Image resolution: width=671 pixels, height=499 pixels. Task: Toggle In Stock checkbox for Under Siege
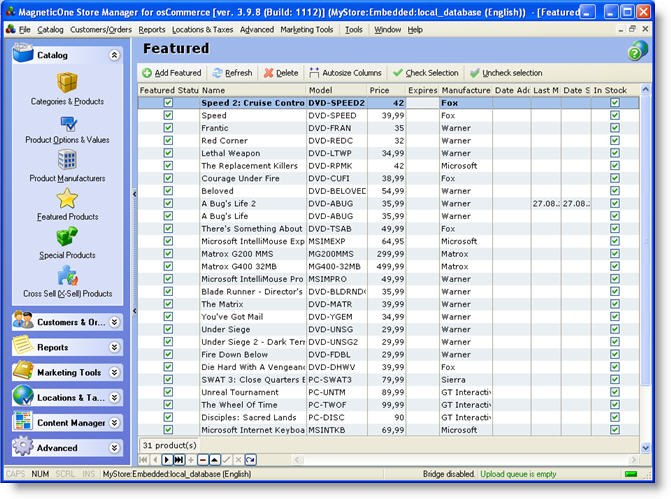click(615, 329)
